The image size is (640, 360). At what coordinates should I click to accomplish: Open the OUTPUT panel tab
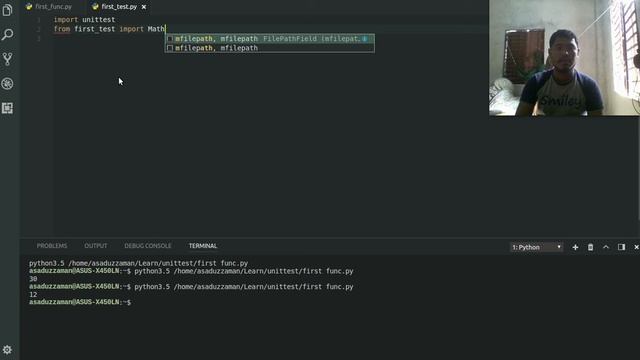click(96, 246)
